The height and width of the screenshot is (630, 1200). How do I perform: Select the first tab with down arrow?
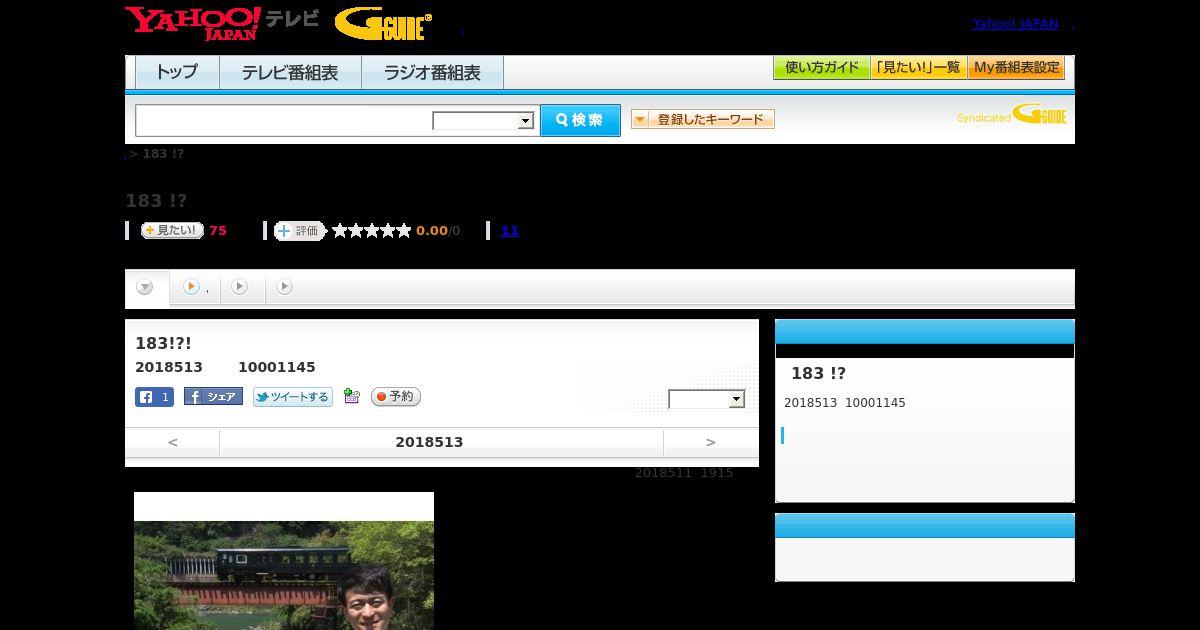tap(146, 288)
